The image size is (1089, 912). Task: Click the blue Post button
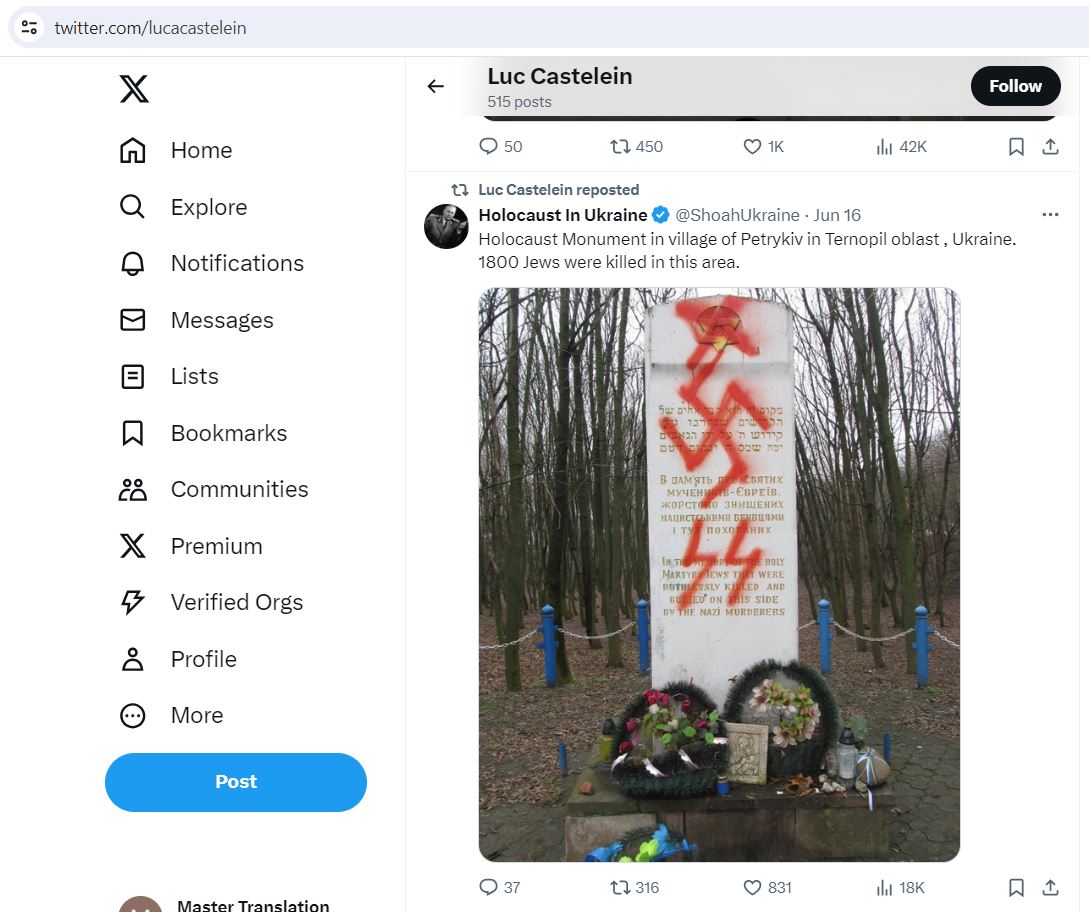[x=235, y=782]
